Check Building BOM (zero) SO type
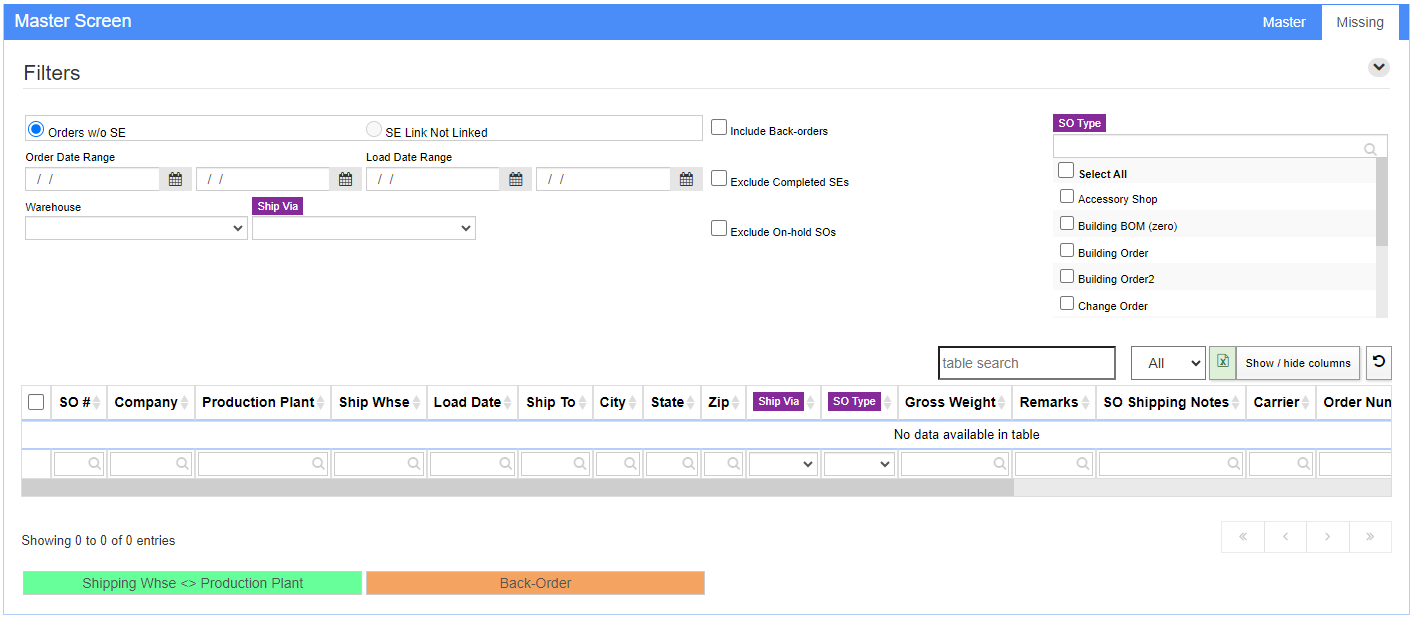Image resolution: width=1413 pixels, height=618 pixels. [x=1067, y=224]
